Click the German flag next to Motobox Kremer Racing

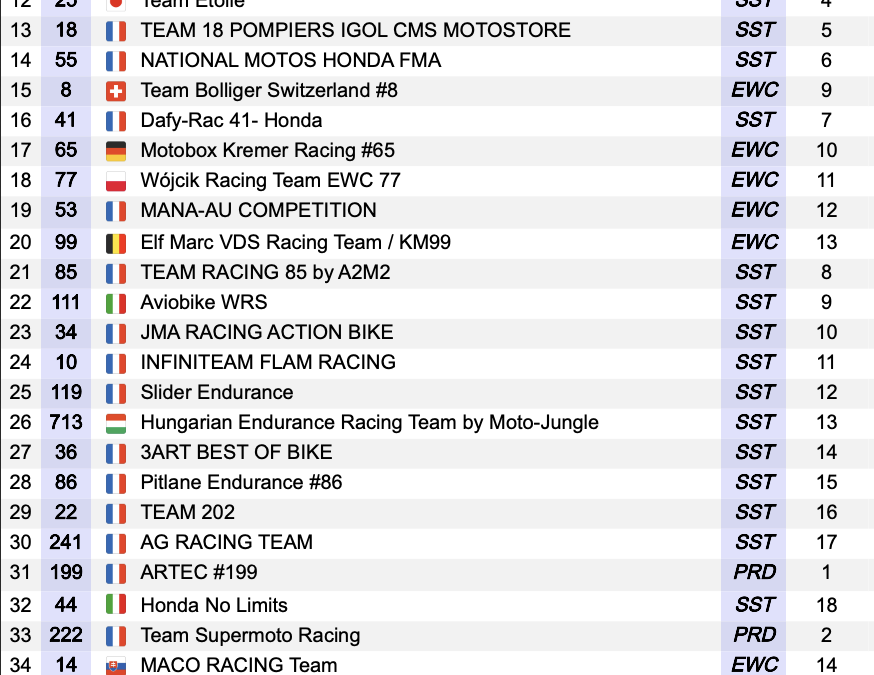[x=116, y=151]
